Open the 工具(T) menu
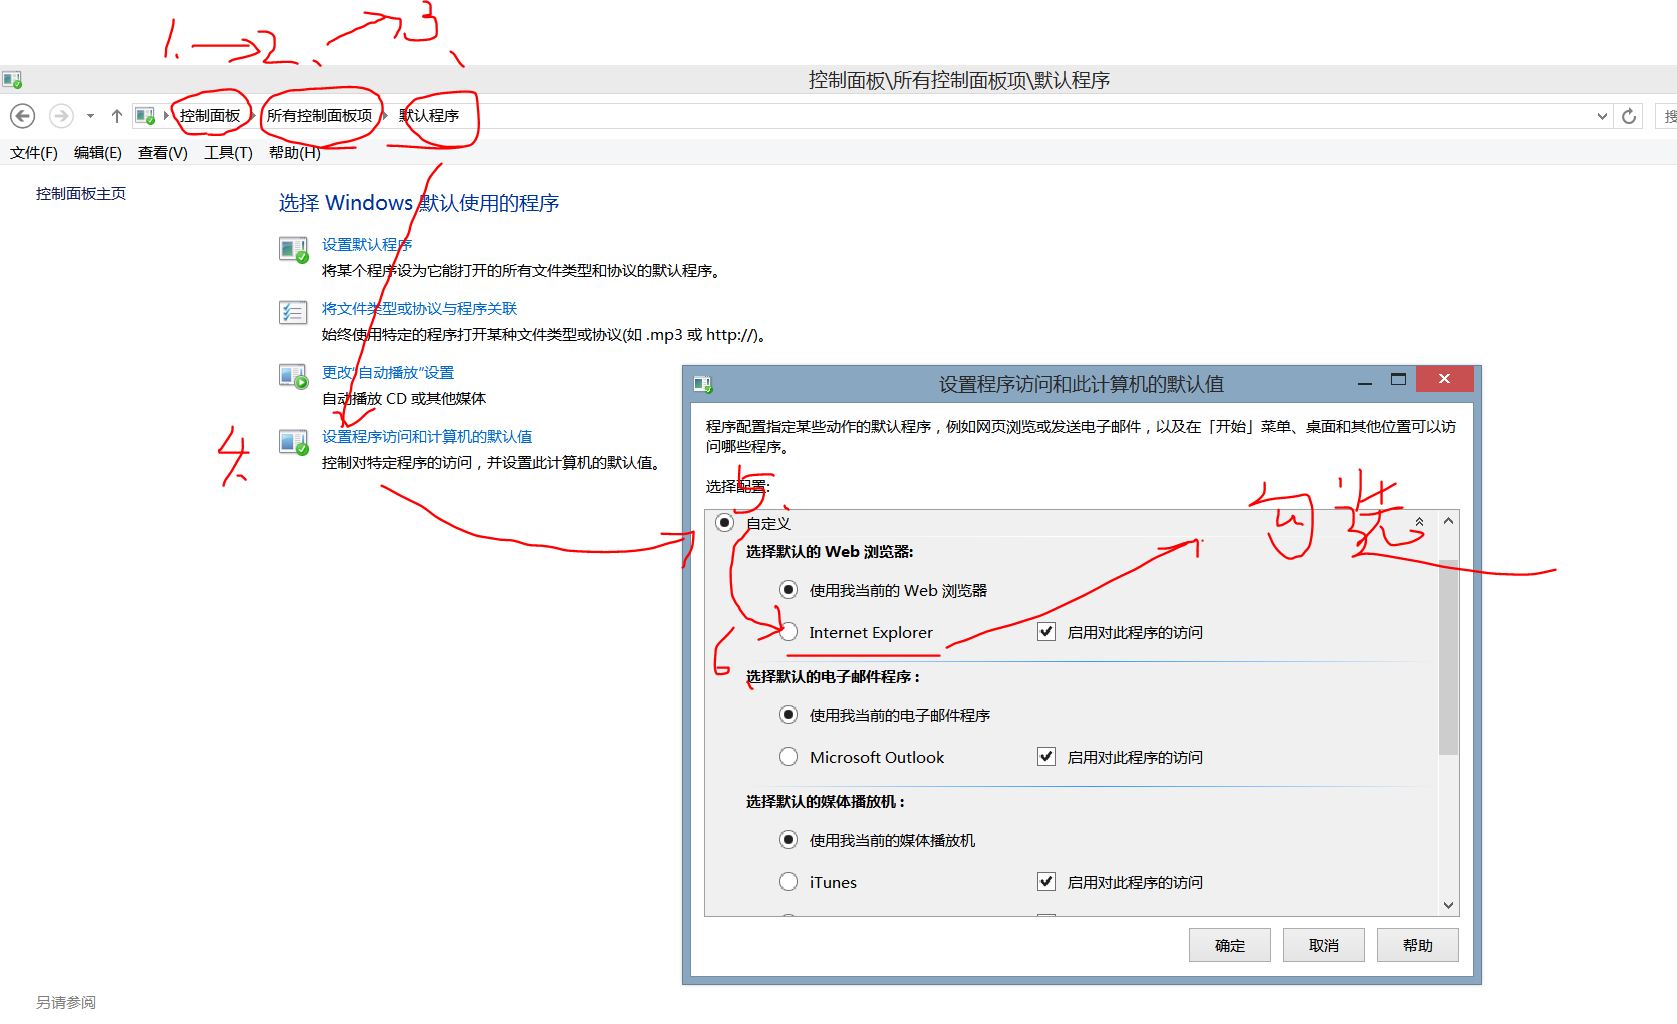 [x=228, y=153]
